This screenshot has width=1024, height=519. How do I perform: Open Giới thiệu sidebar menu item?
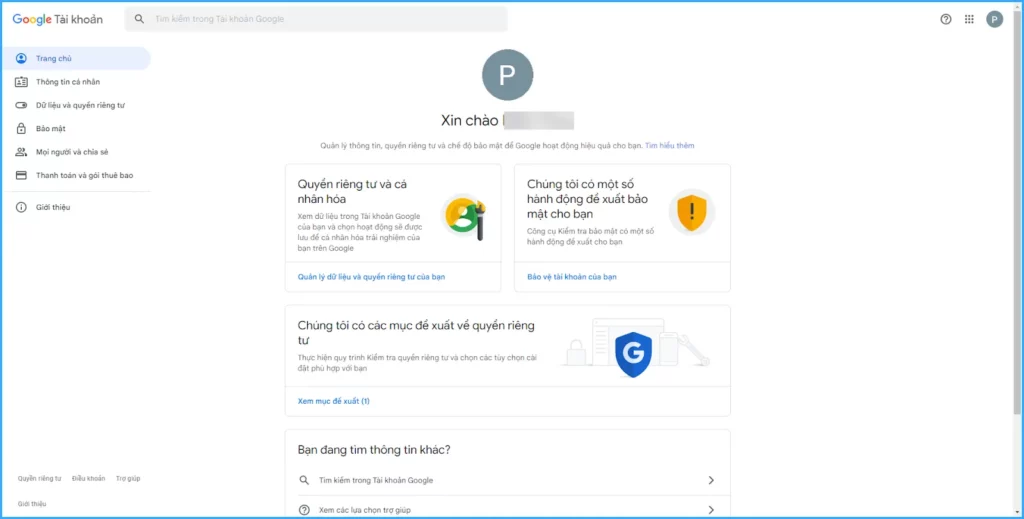coord(76,207)
